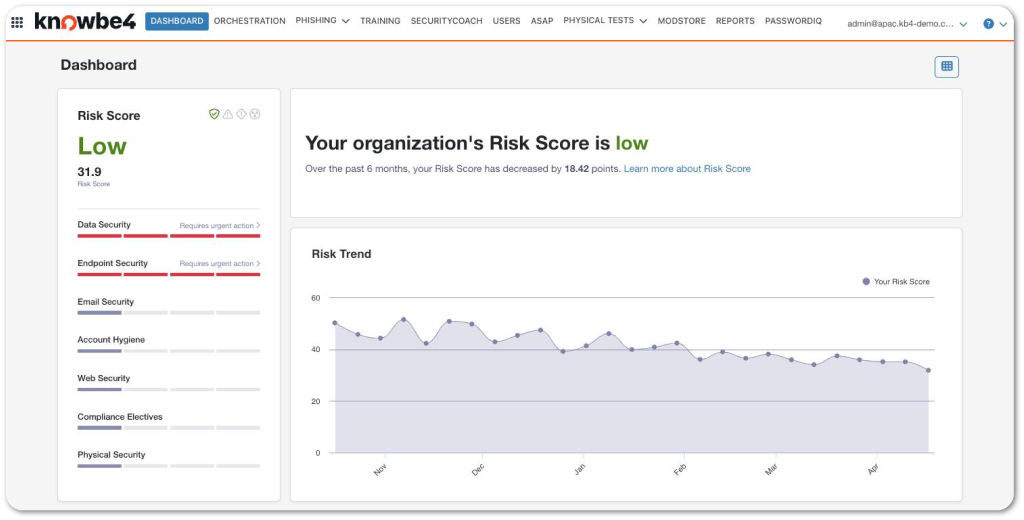Click the Dashboard page heading
The height and width of the screenshot is (520, 1024).
[99, 65]
